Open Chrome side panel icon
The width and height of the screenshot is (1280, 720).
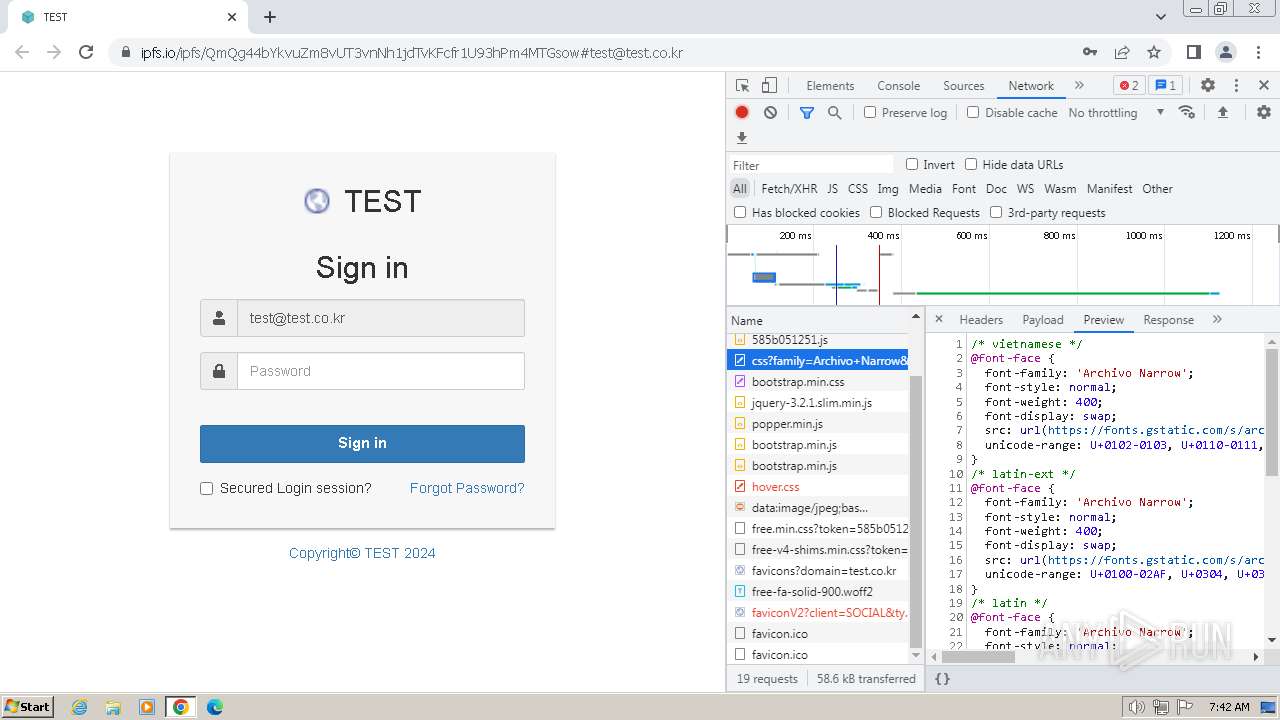coord(1193,53)
